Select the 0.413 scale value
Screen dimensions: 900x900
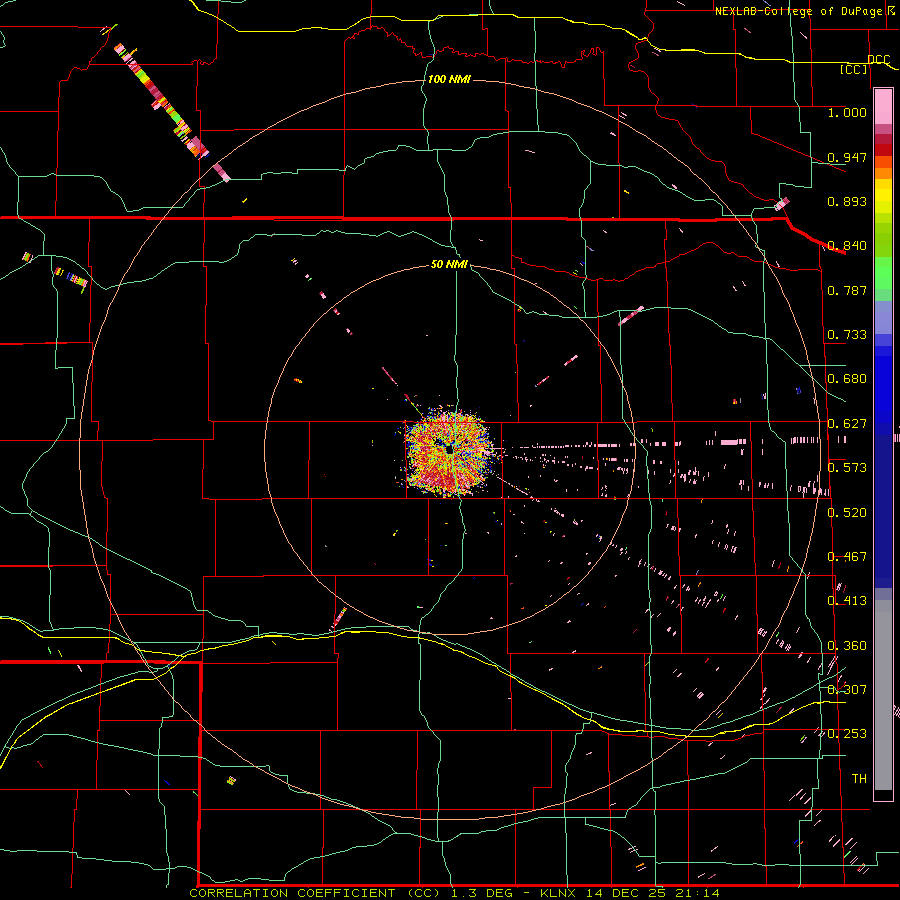(x=847, y=601)
